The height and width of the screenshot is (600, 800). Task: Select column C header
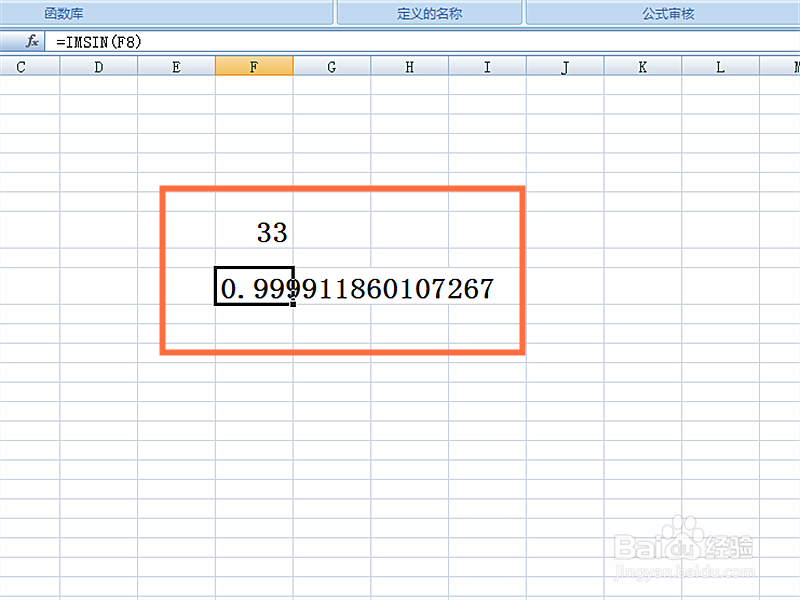click(x=30, y=67)
